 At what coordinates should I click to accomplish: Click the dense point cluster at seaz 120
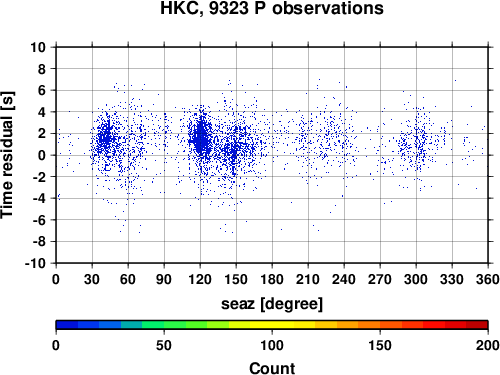click(201, 137)
